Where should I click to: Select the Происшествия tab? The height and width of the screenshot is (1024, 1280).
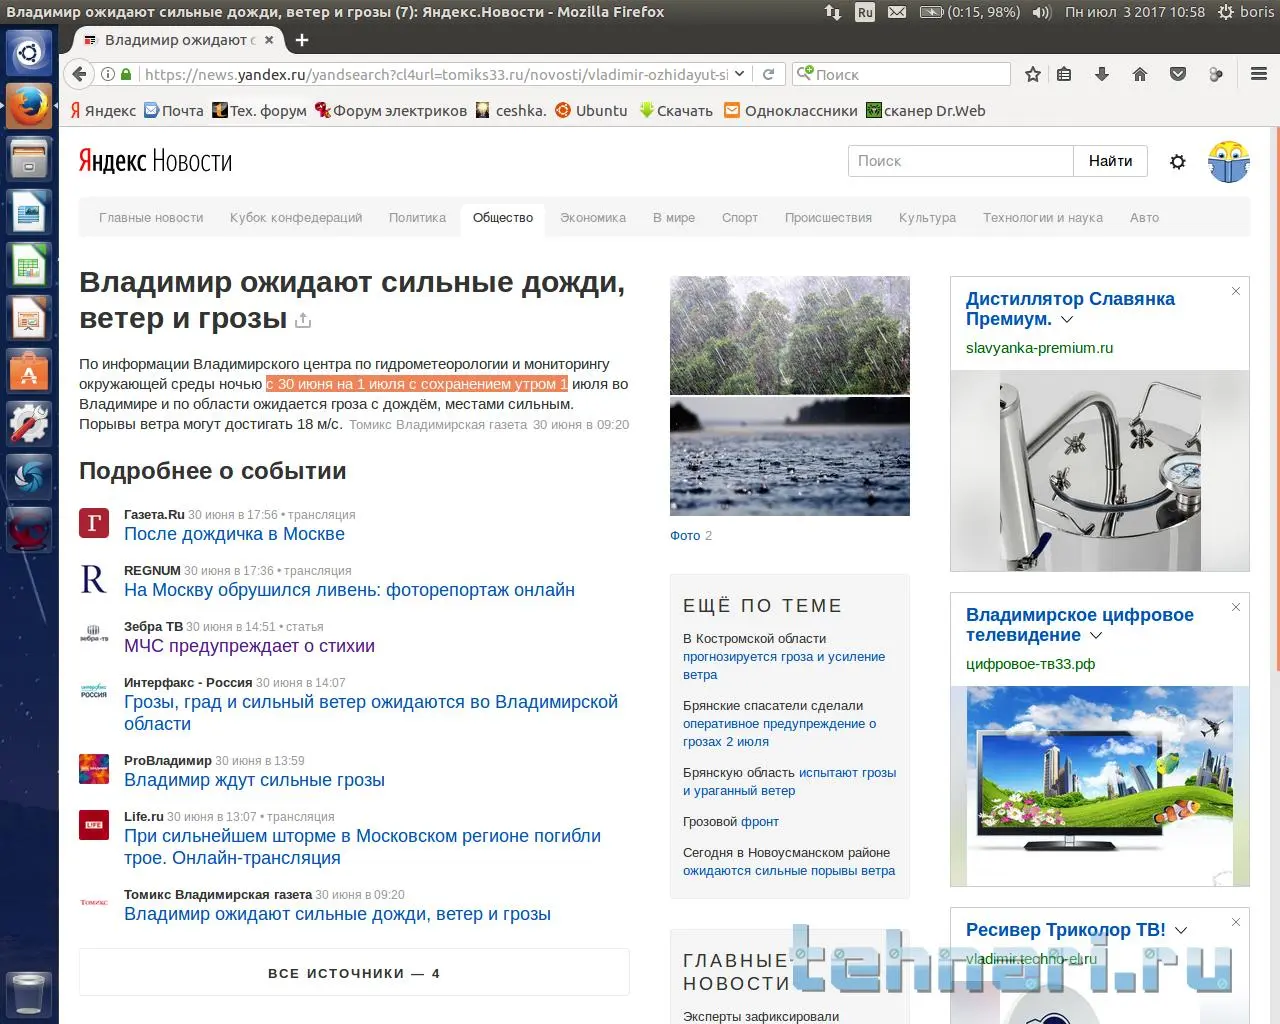(x=828, y=218)
